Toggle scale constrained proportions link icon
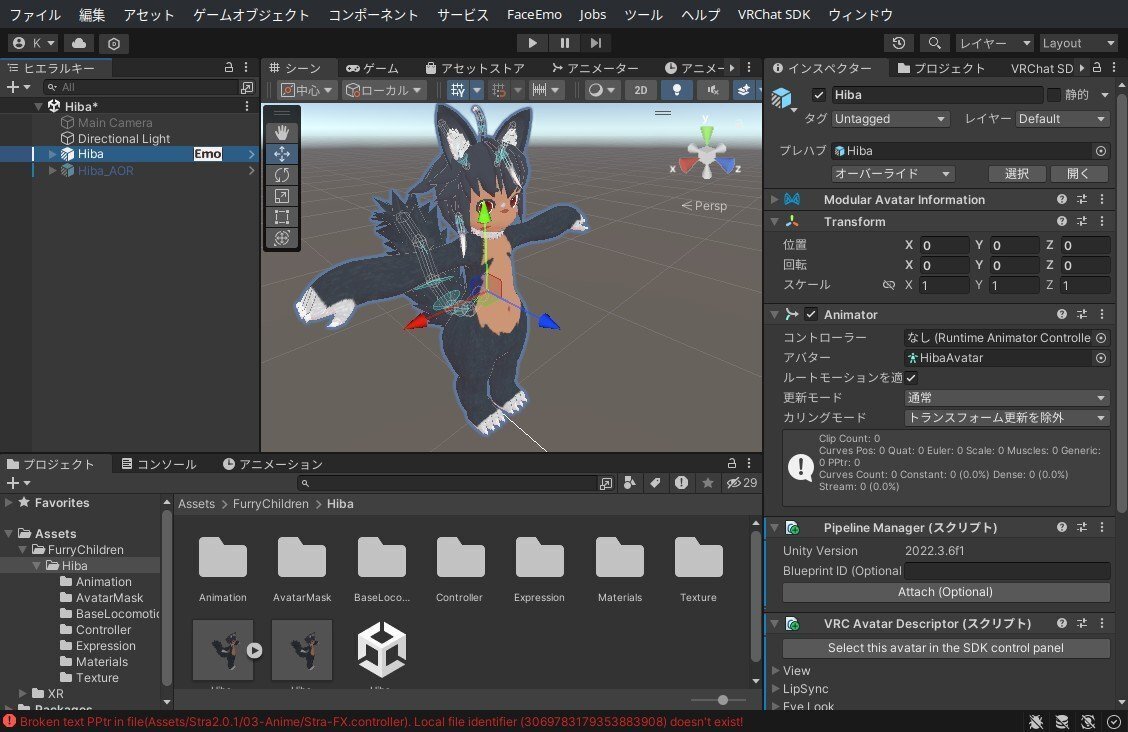 (889, 285)
